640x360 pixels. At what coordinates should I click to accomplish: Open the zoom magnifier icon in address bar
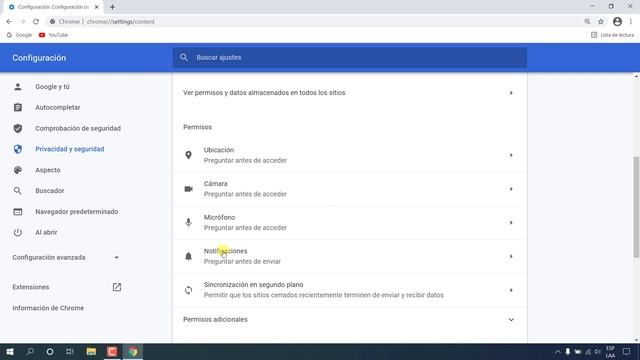(x=587, y=22)
